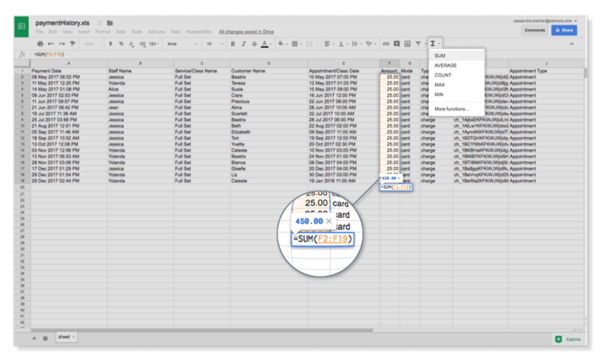This screenshot has width=600, height=362.
Task: Open the font size dropdown
Action: click(x=215, y=44)
